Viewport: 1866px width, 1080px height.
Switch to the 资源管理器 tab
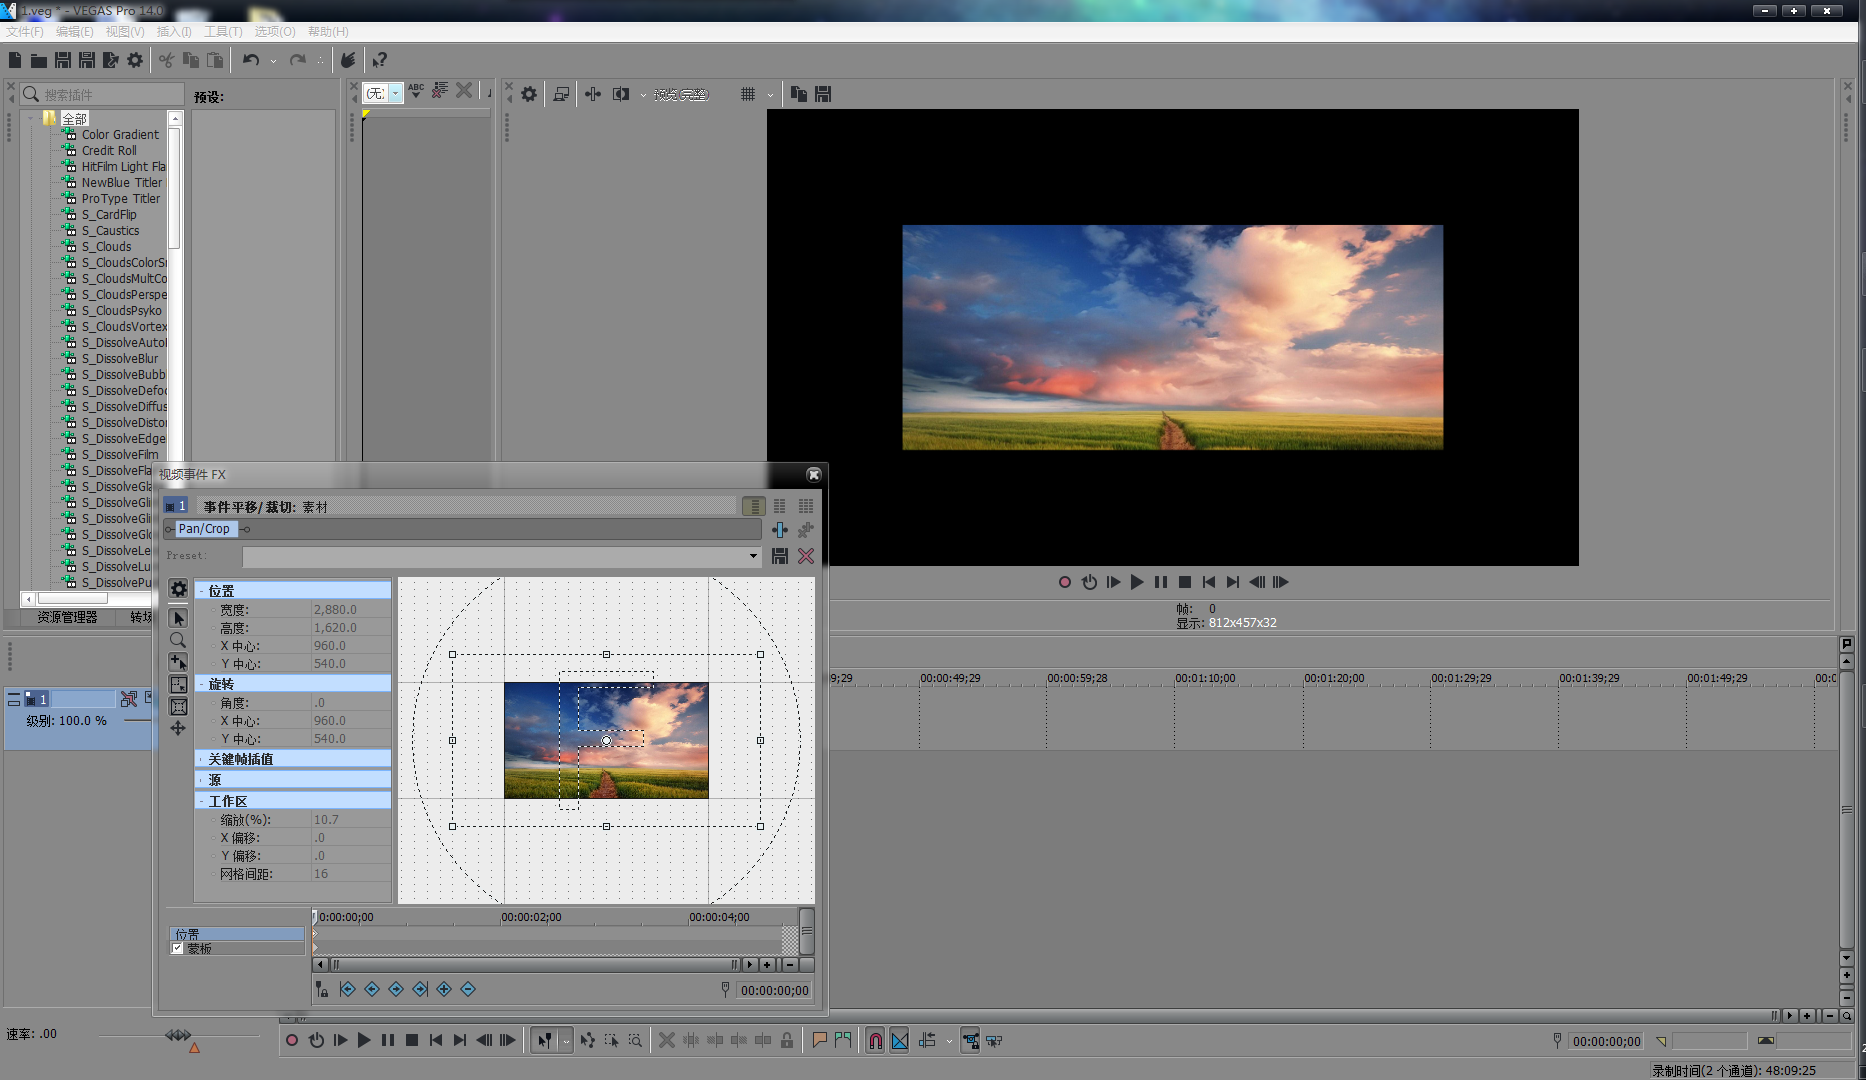(67, 618)
